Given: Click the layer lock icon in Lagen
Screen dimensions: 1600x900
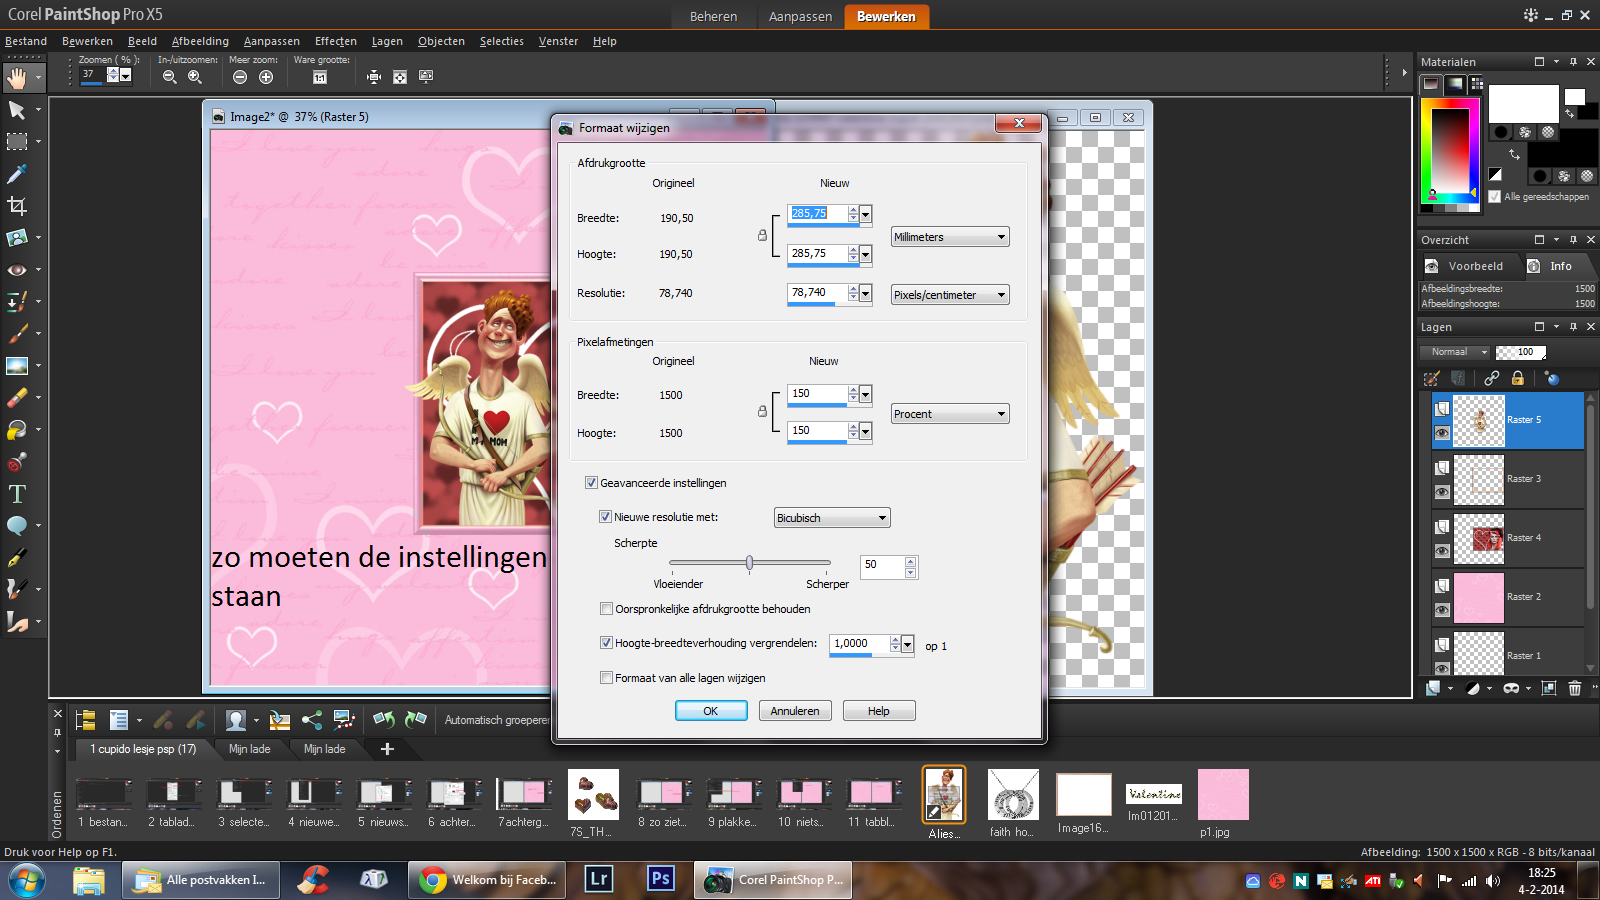Looking at the screenshot, I should tap(1518, 378).
